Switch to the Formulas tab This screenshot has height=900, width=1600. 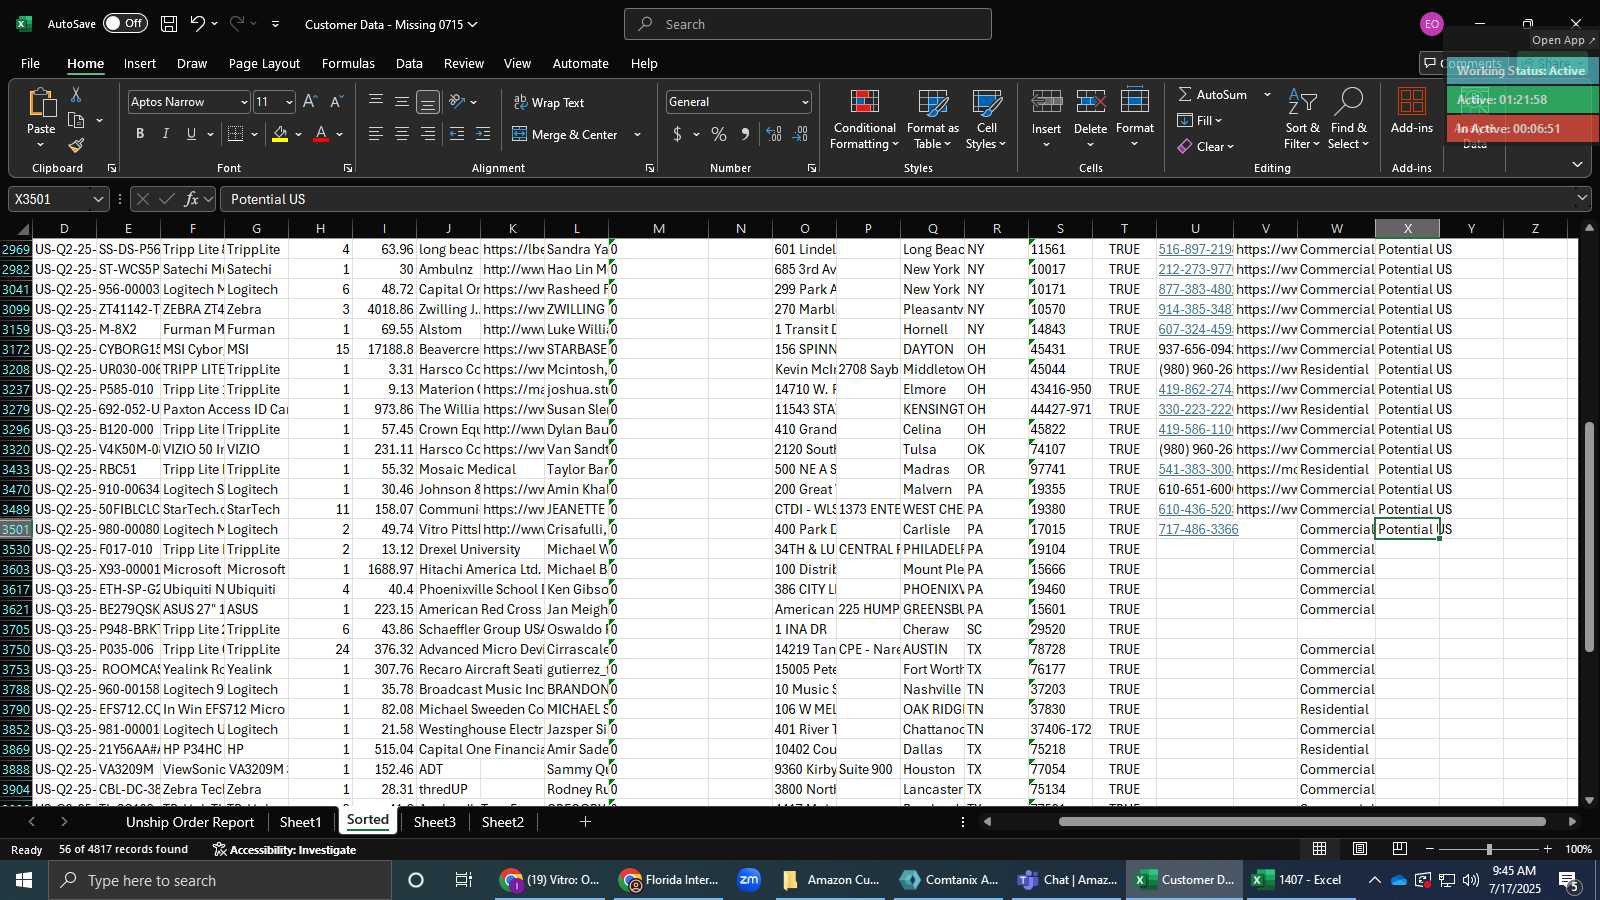348,63
